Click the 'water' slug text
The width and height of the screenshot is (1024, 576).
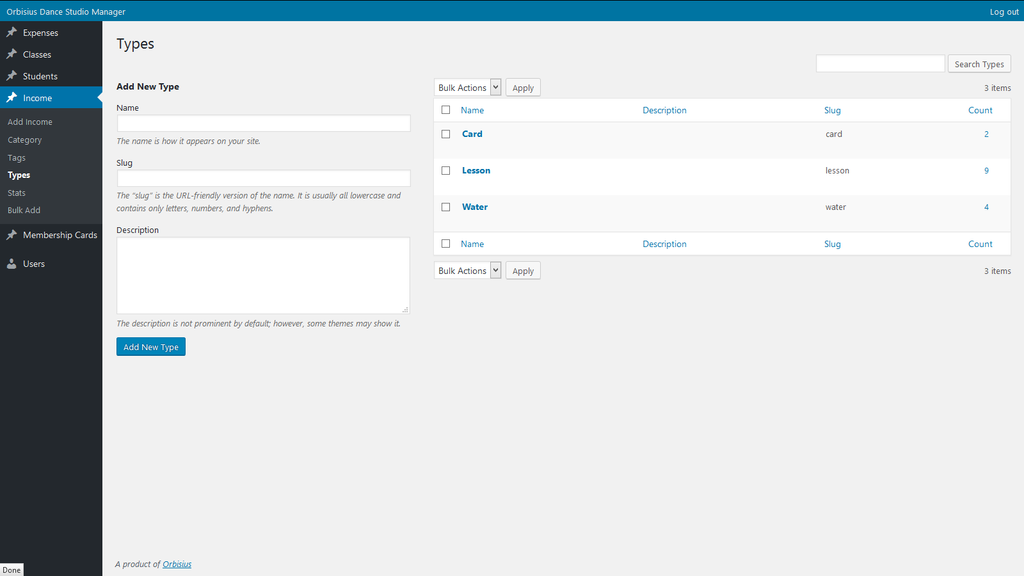click(x=835, y=207)
